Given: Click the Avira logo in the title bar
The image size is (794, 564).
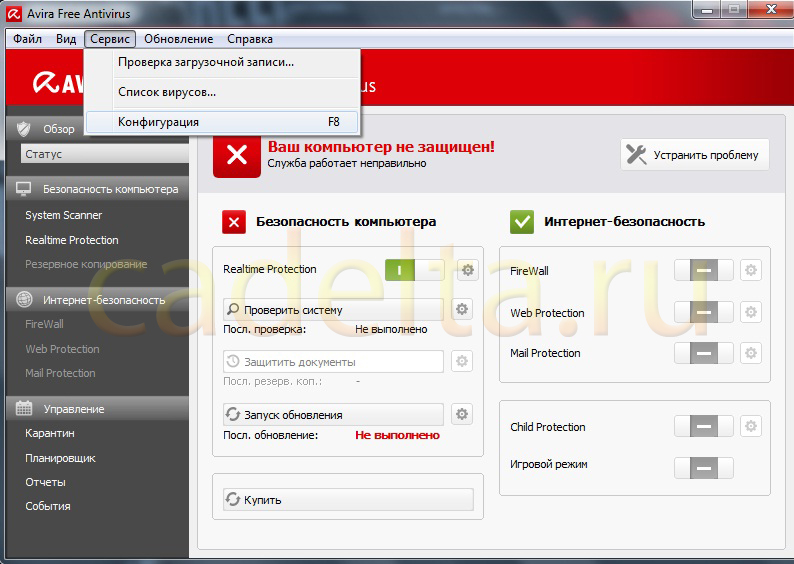Looking at the screenshot, I should [14, 14].
